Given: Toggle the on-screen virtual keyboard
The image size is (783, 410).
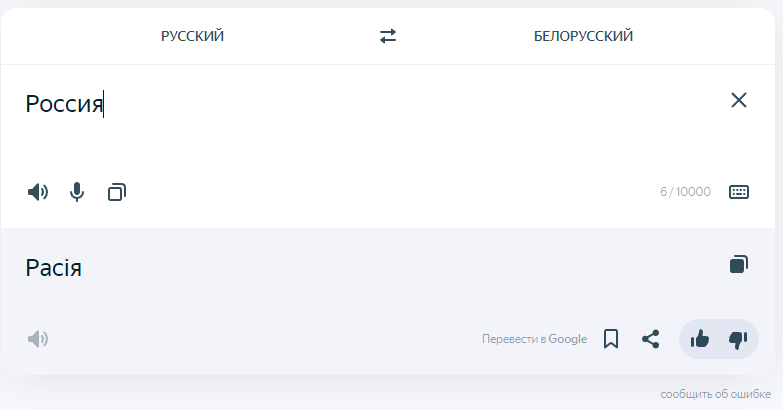Looking at the screenshot, I should [739, 192].
